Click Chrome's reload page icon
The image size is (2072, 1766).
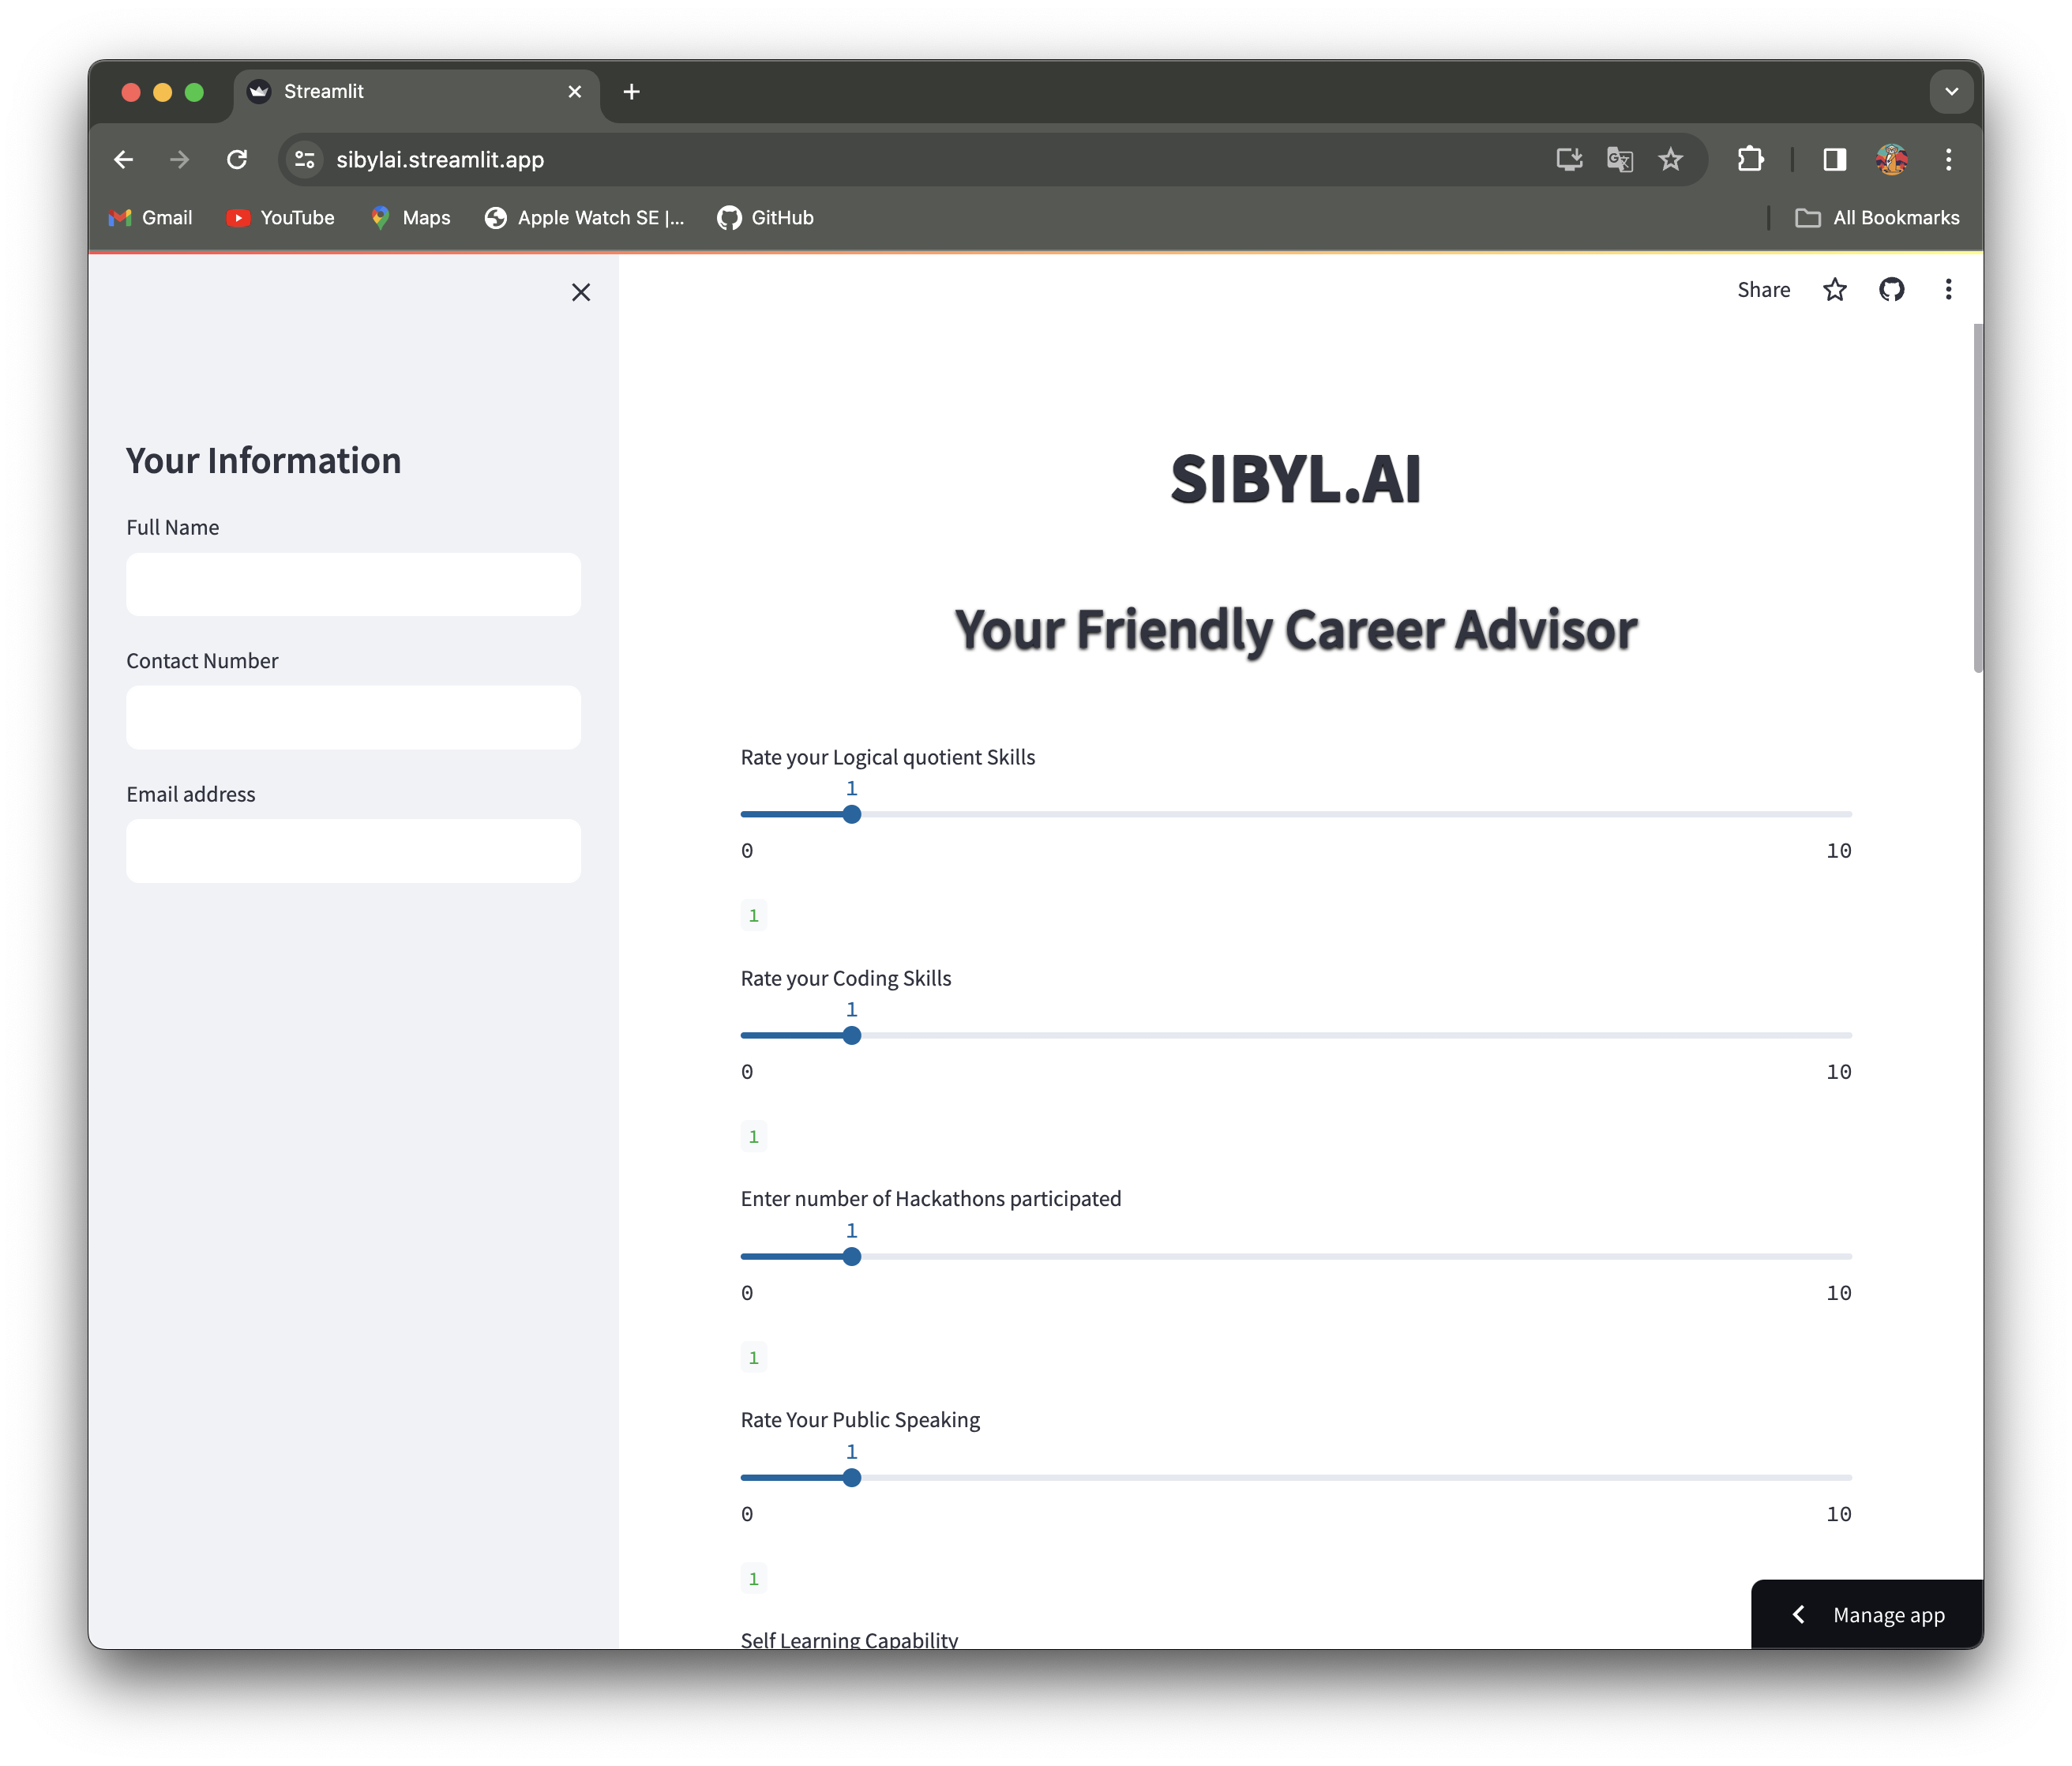click(x=237, y=160)
